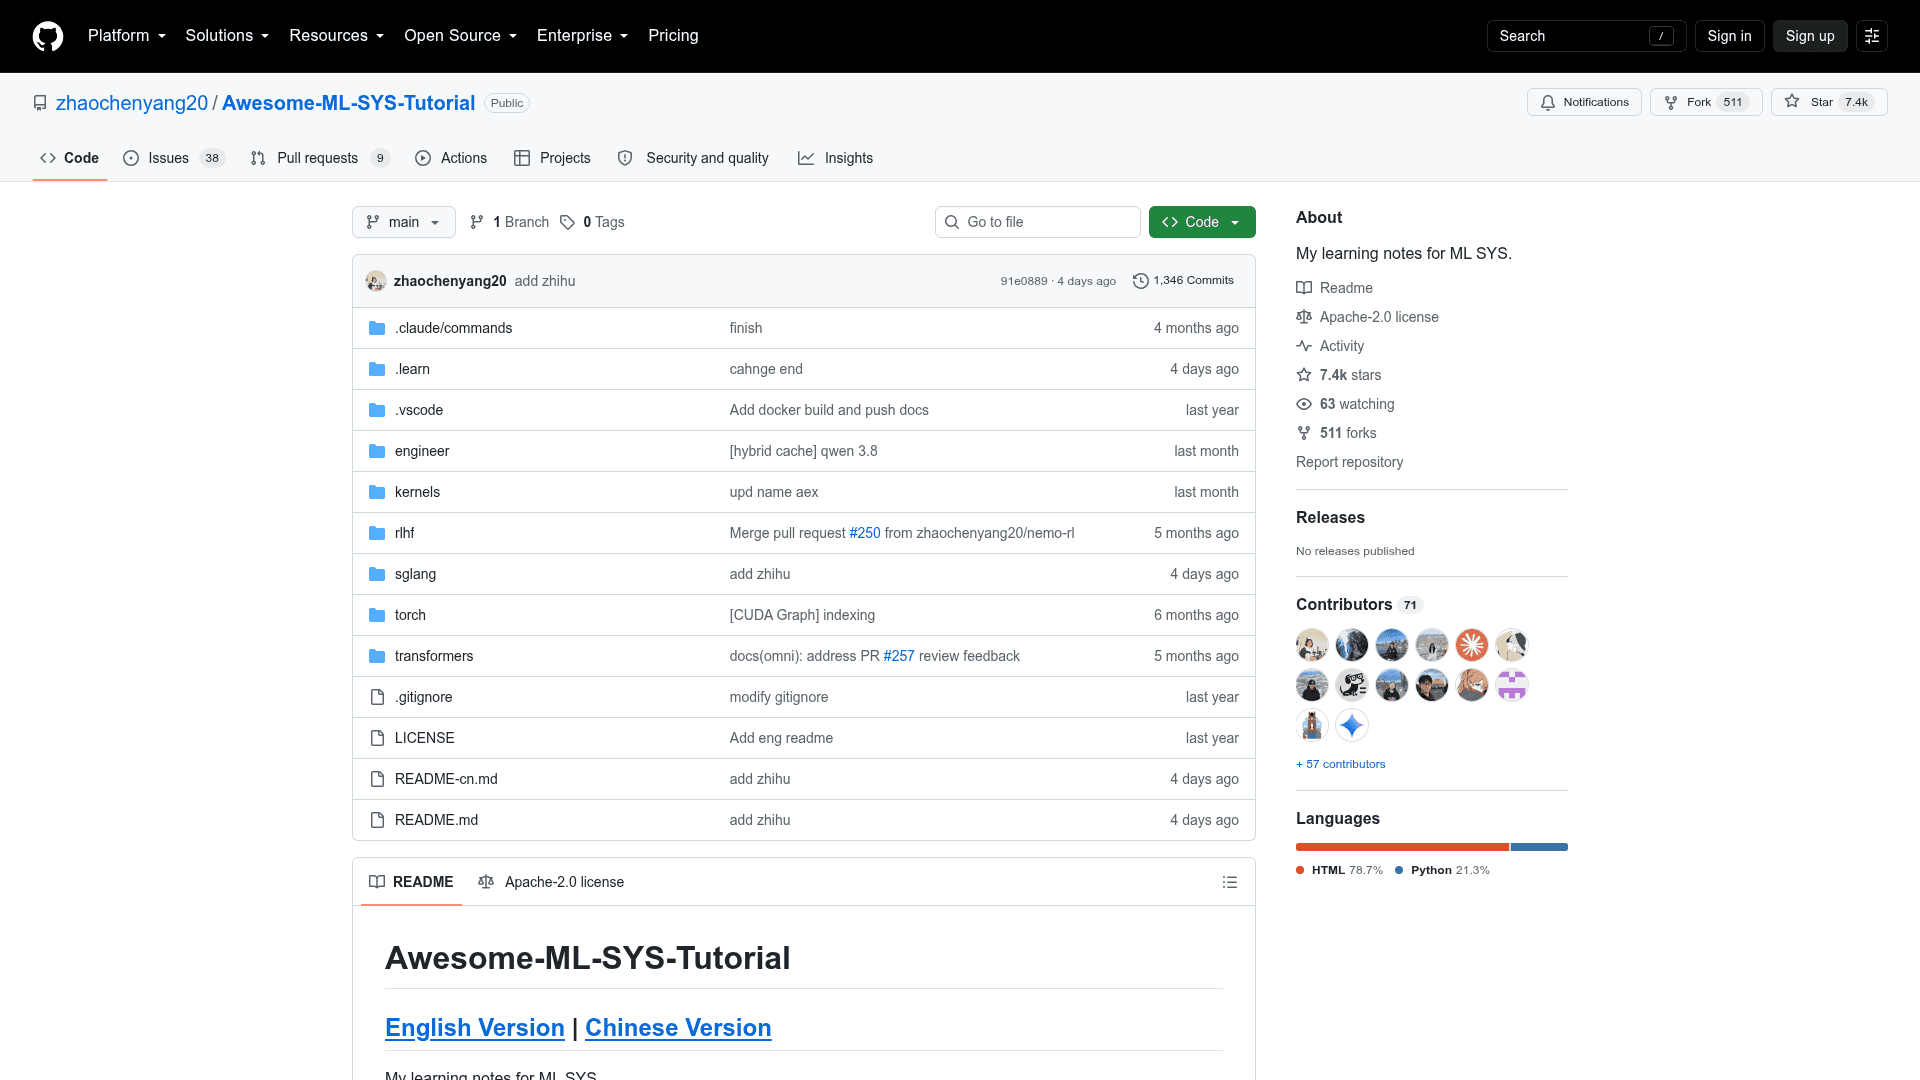Open pull request #250 link
This screenshot has height=1080, width=1920.
coord(865,533)
